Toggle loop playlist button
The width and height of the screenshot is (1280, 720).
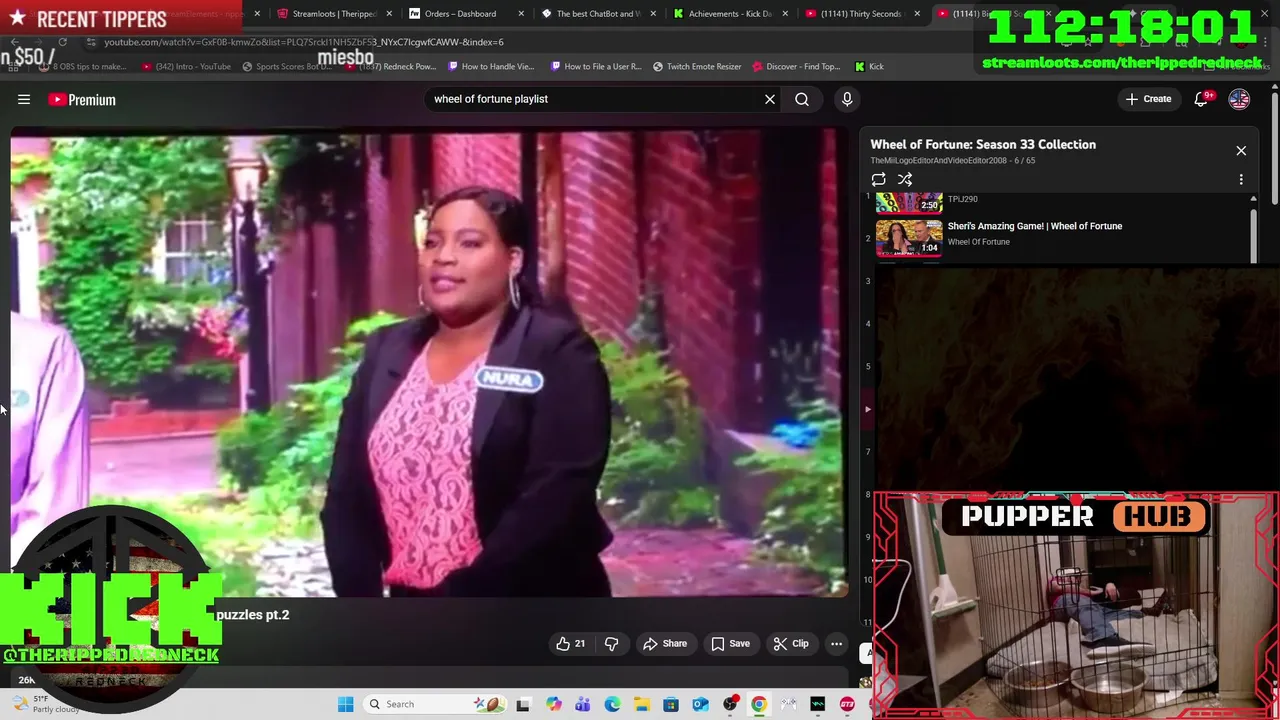[x=878, y=180]
